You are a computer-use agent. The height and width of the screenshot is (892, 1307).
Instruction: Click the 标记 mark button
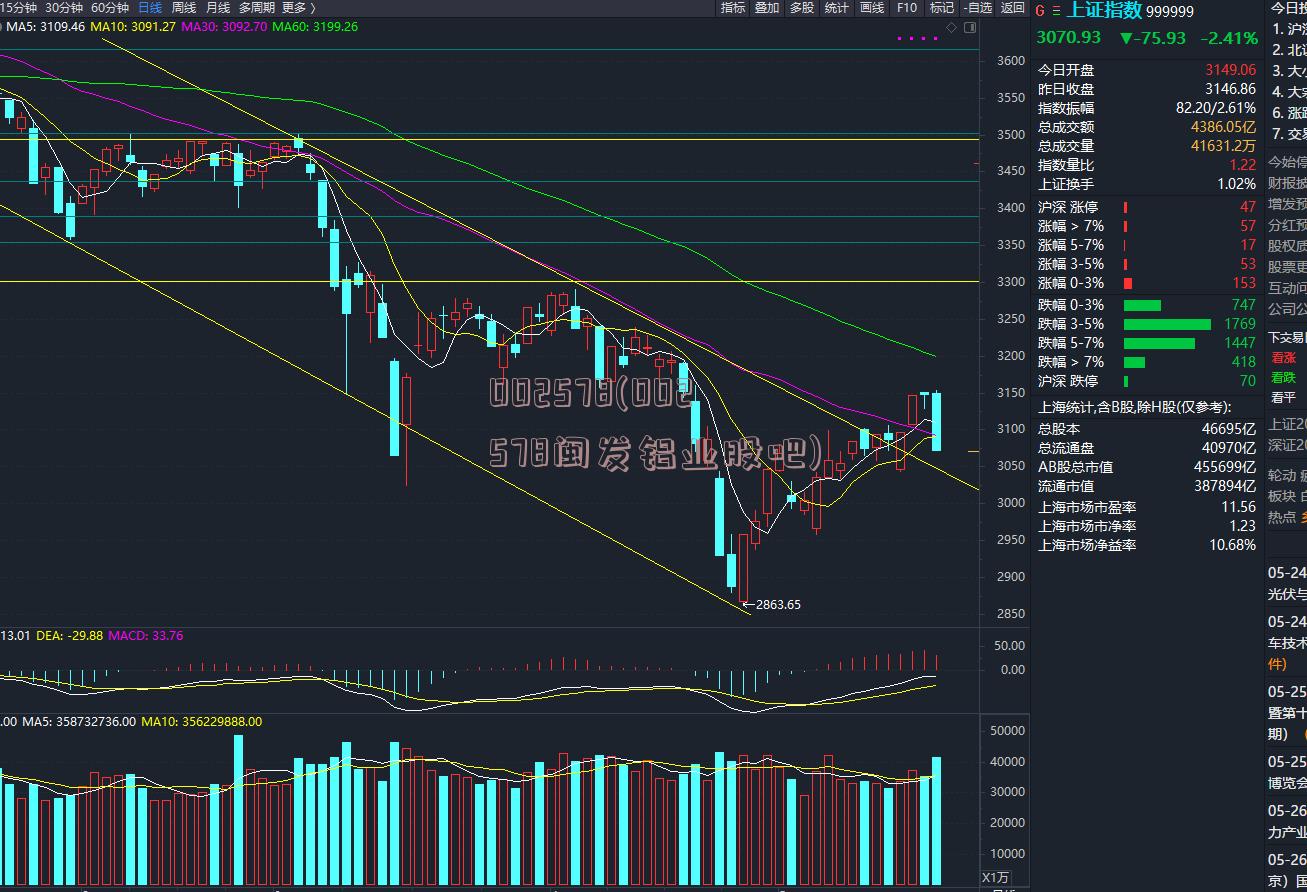coord(941,7)
